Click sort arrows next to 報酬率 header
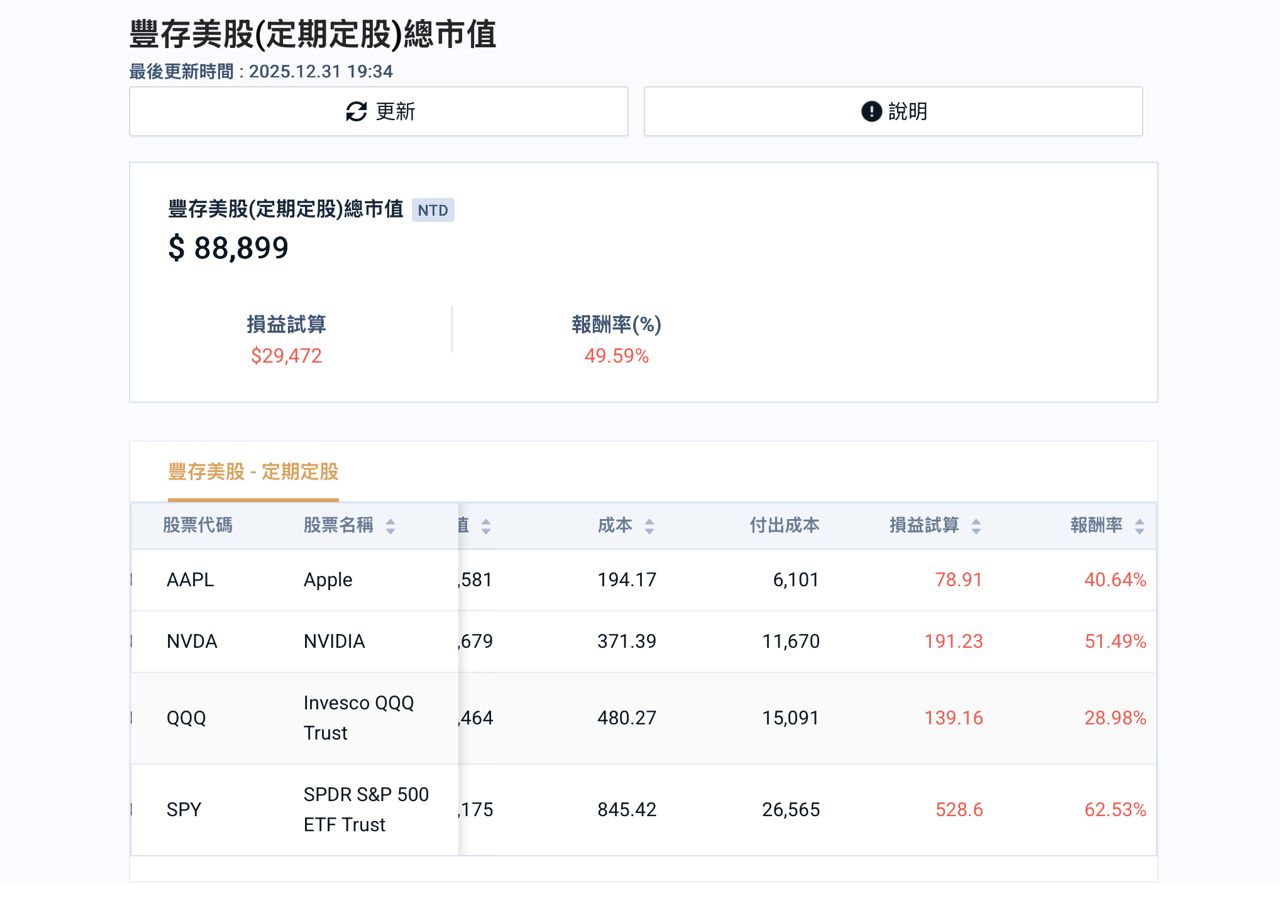The image size is (1280, 898). (1139, 526)
